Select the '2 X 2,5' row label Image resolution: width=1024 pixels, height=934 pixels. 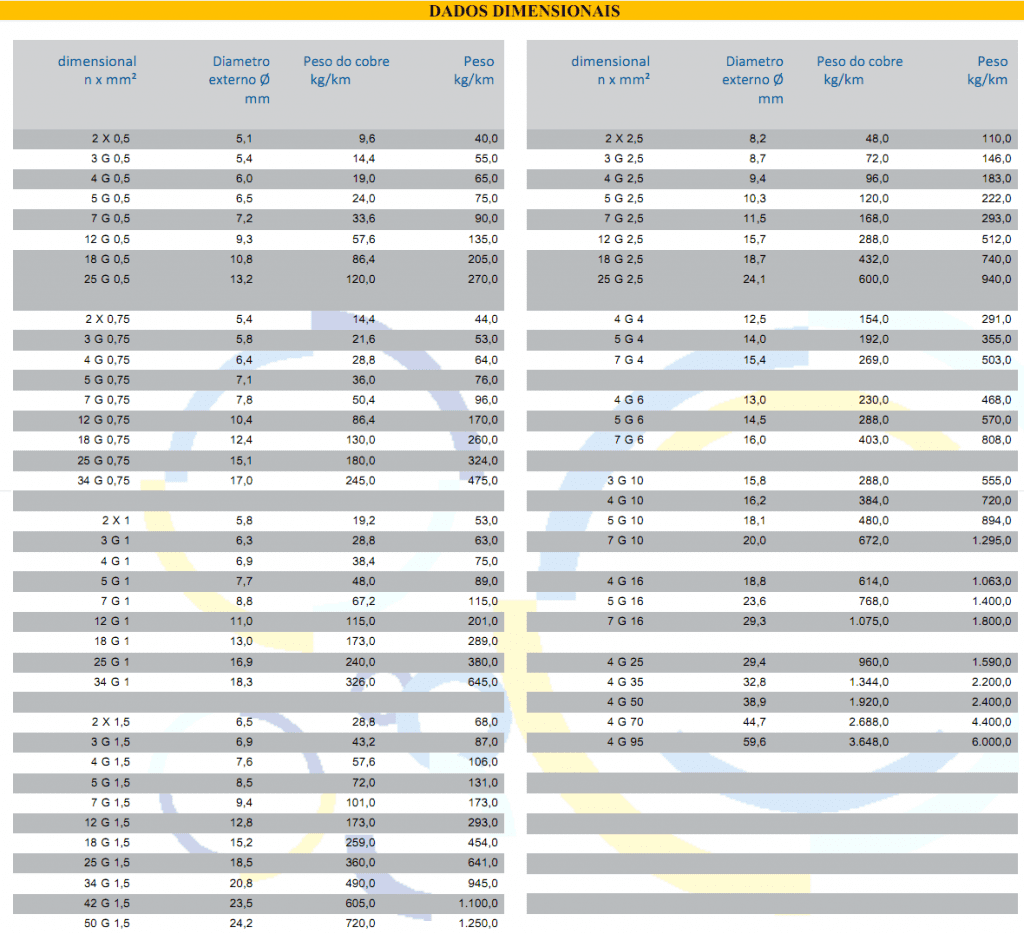[624, 138]
